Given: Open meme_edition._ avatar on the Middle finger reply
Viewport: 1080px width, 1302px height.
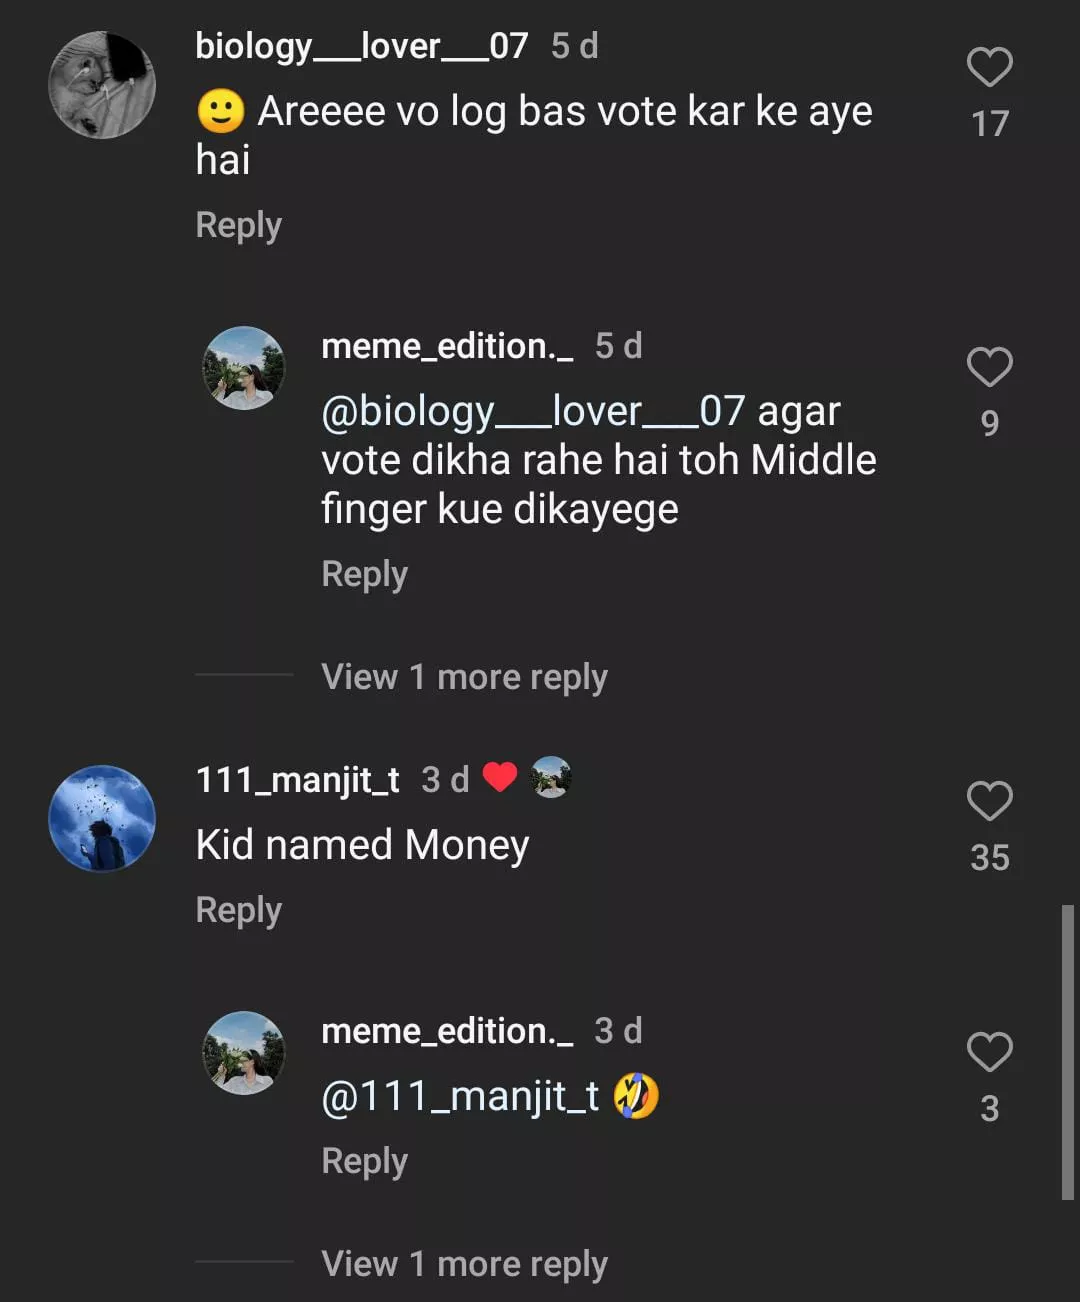Looking at the screenshot, I should tap(244, 368).
